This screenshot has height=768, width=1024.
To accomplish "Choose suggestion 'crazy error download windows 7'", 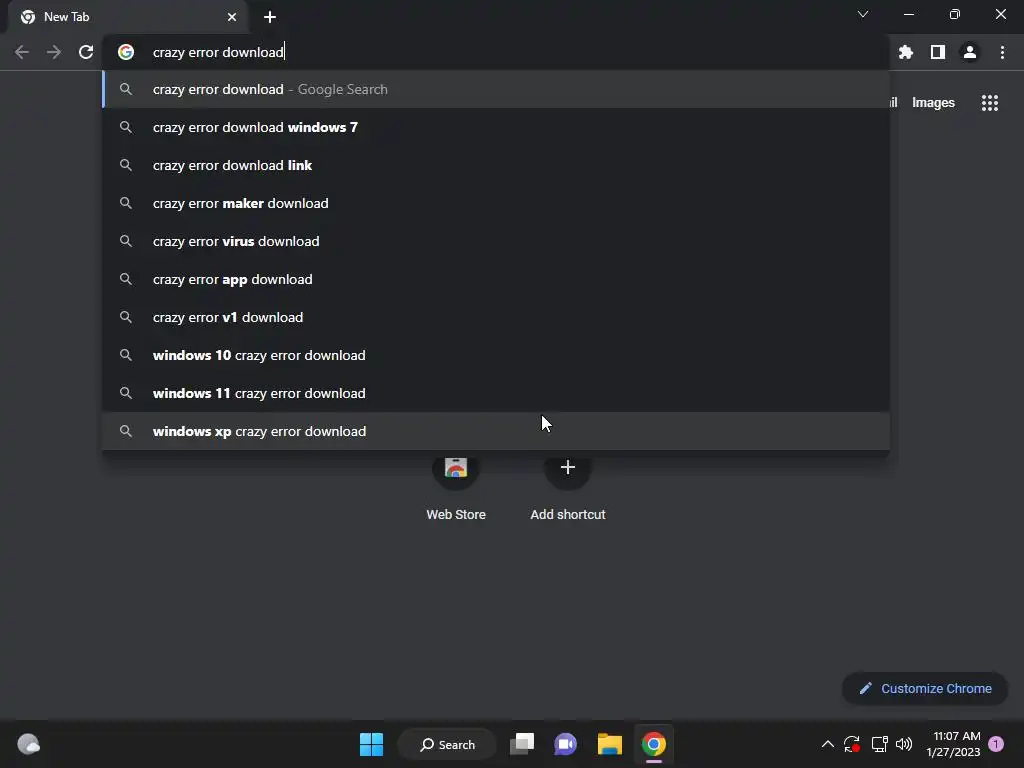I will (x=496, y=127).
